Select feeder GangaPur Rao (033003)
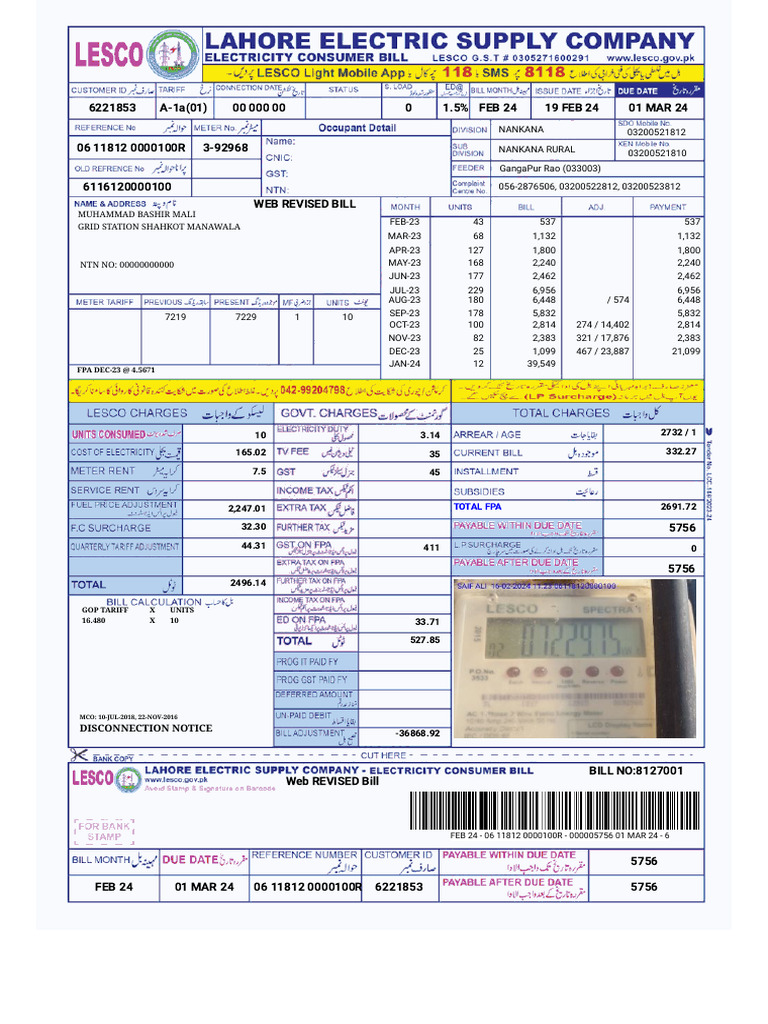This screenshot has height=1024, width=768. [550, 168]
